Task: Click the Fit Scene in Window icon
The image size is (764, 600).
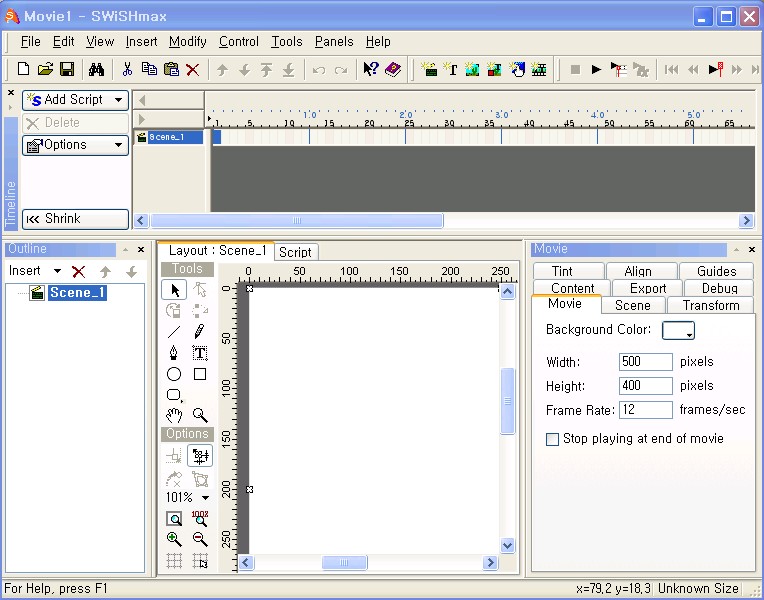Action: click(174, 519)
